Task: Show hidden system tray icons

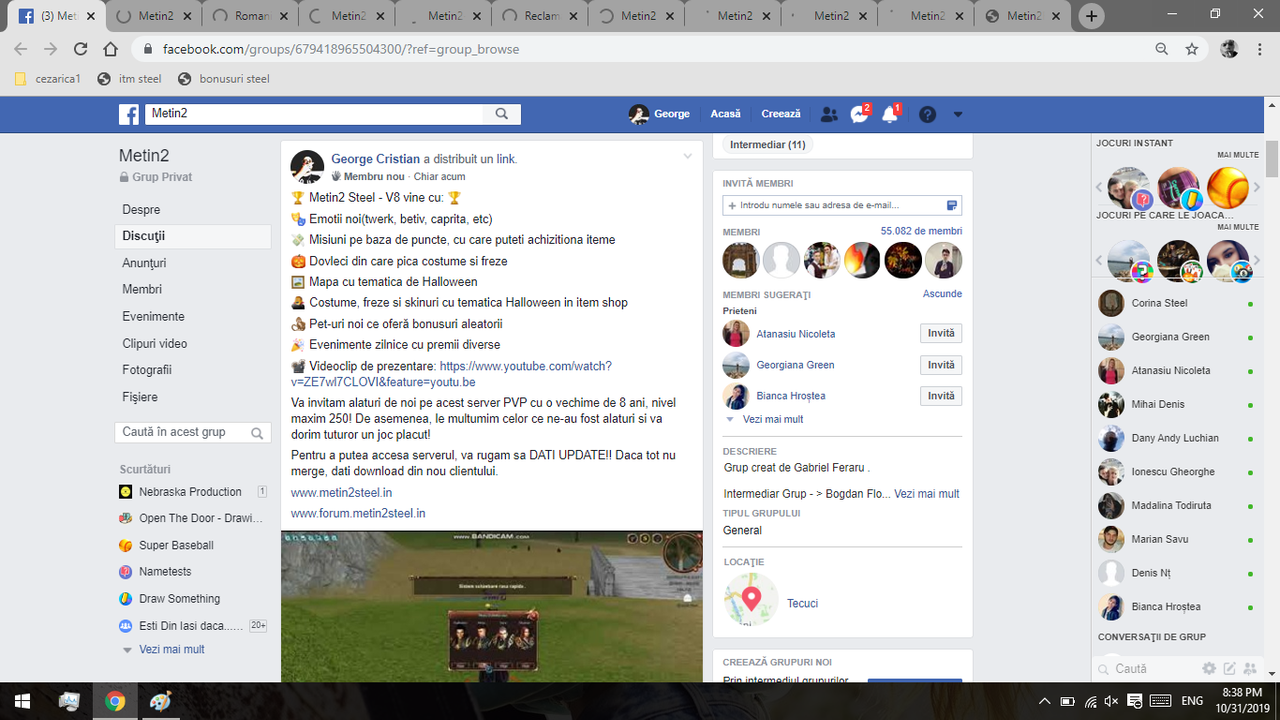Action: 1045,701
